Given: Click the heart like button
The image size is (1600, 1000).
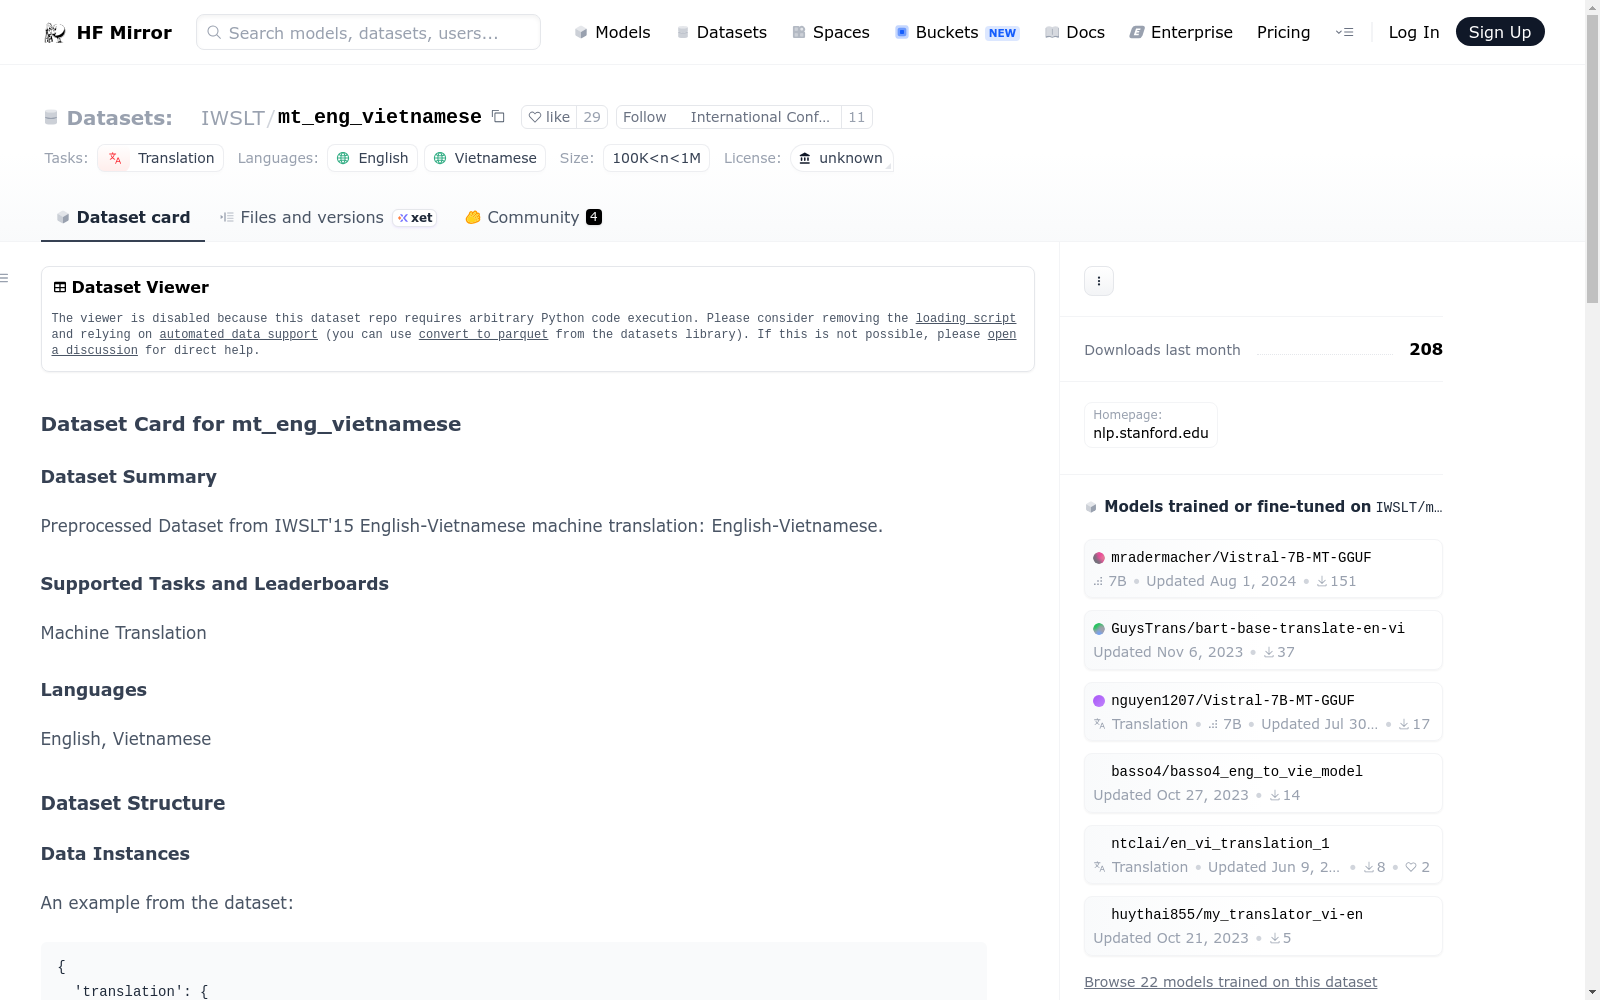Looking at the screenshot, I should pos(549,117).
